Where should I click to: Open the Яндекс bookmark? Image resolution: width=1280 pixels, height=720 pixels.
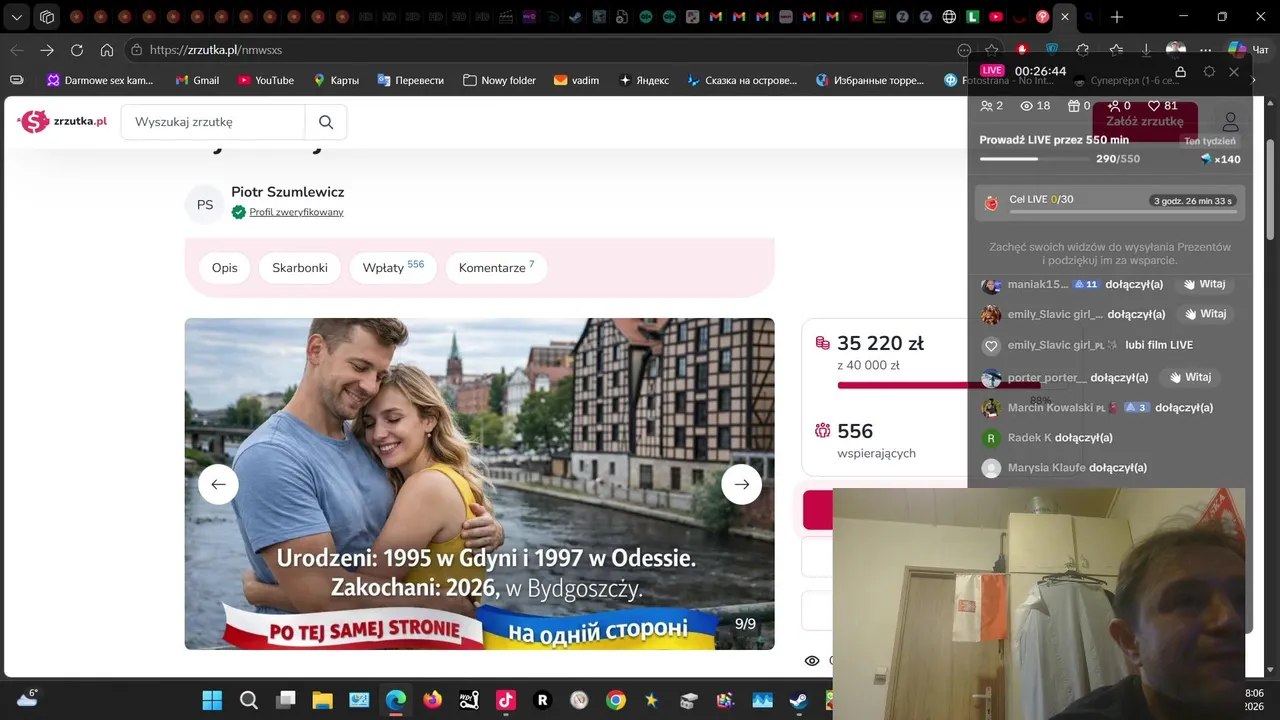point(643,80)
